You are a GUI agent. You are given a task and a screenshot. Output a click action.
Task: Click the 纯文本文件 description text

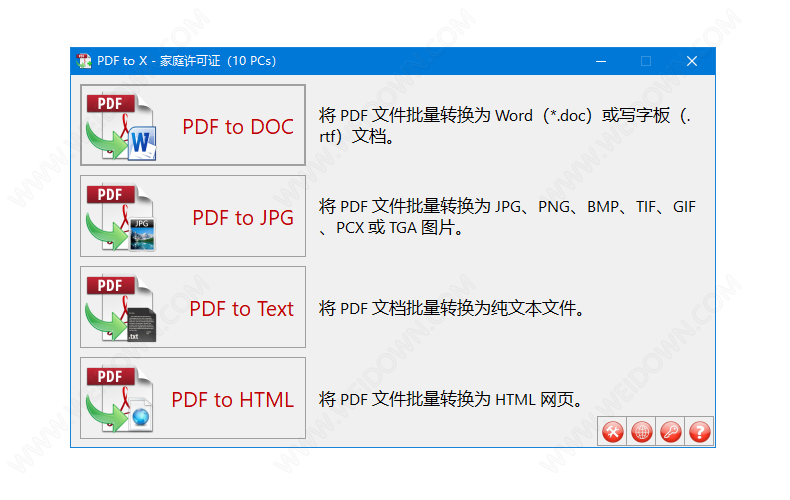click(452, 308)
